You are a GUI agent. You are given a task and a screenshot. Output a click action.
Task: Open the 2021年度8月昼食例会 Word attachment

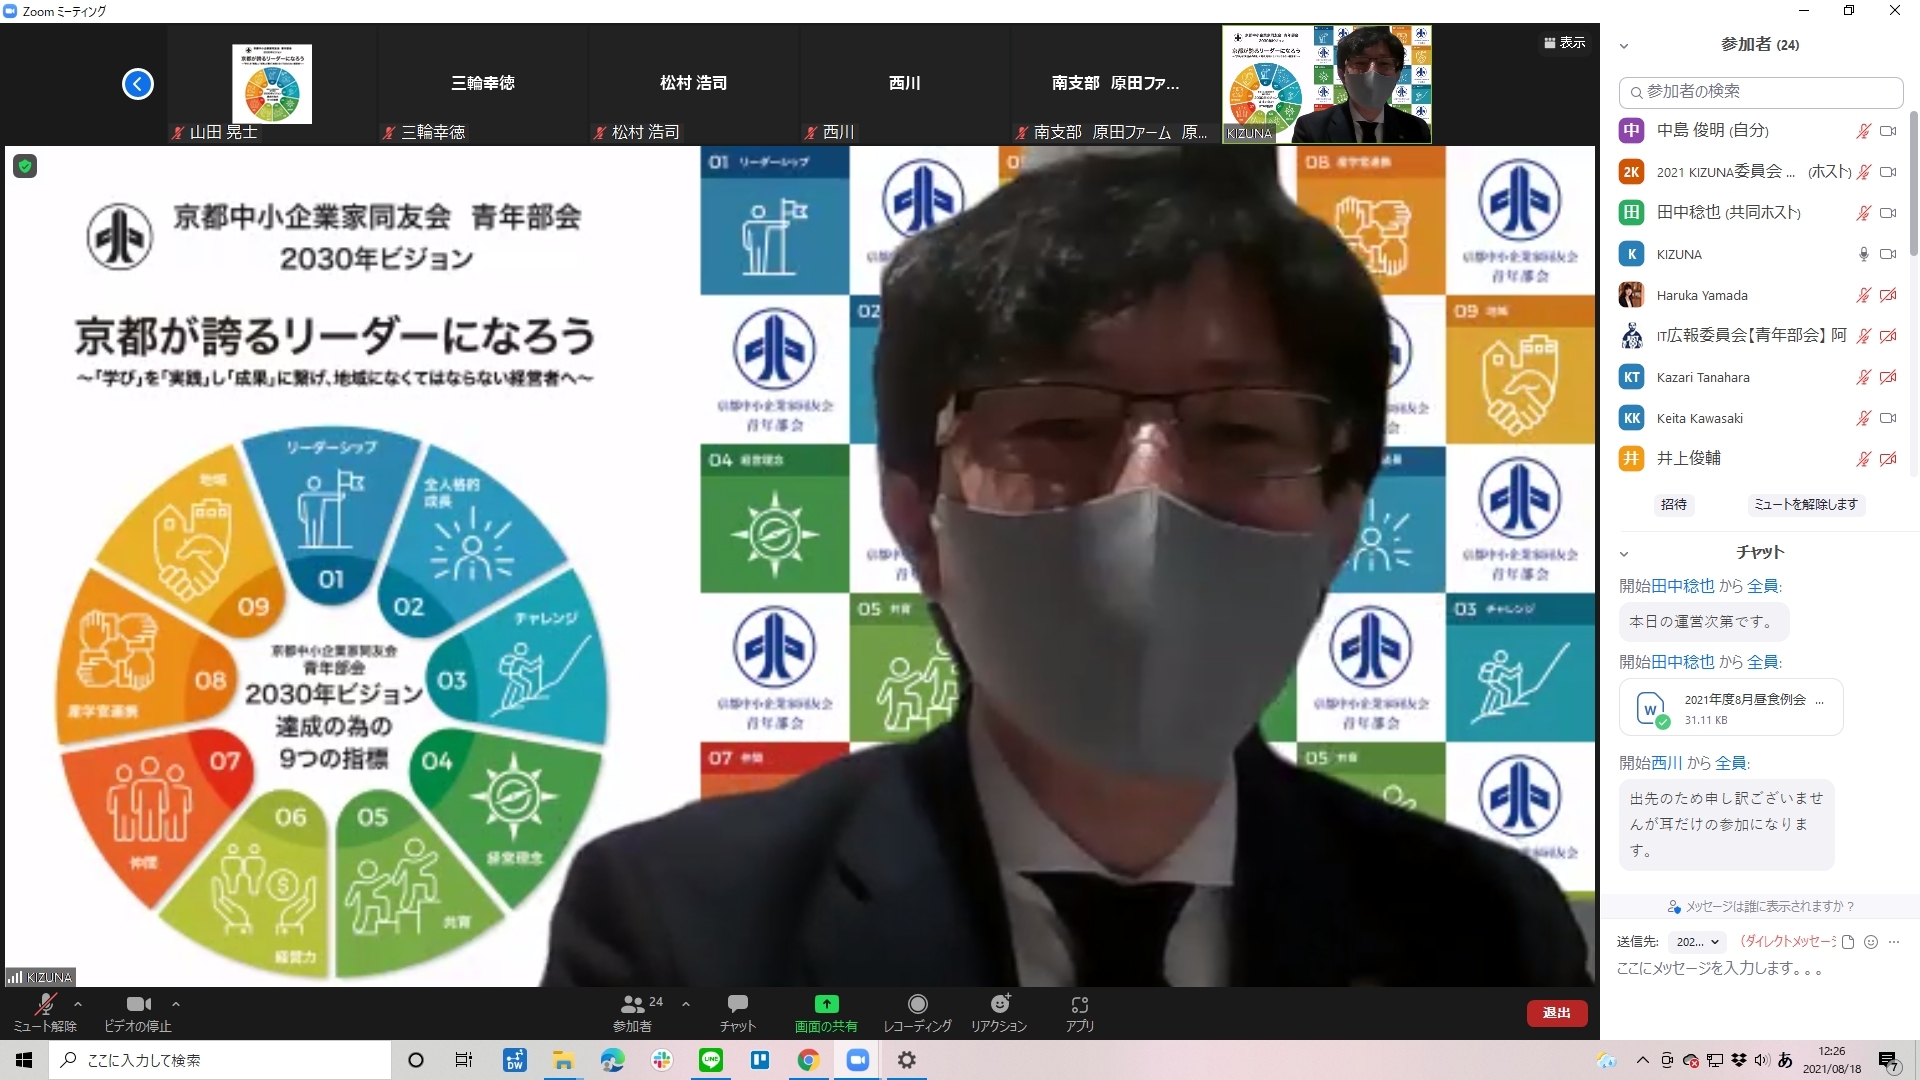(1731, 708)
